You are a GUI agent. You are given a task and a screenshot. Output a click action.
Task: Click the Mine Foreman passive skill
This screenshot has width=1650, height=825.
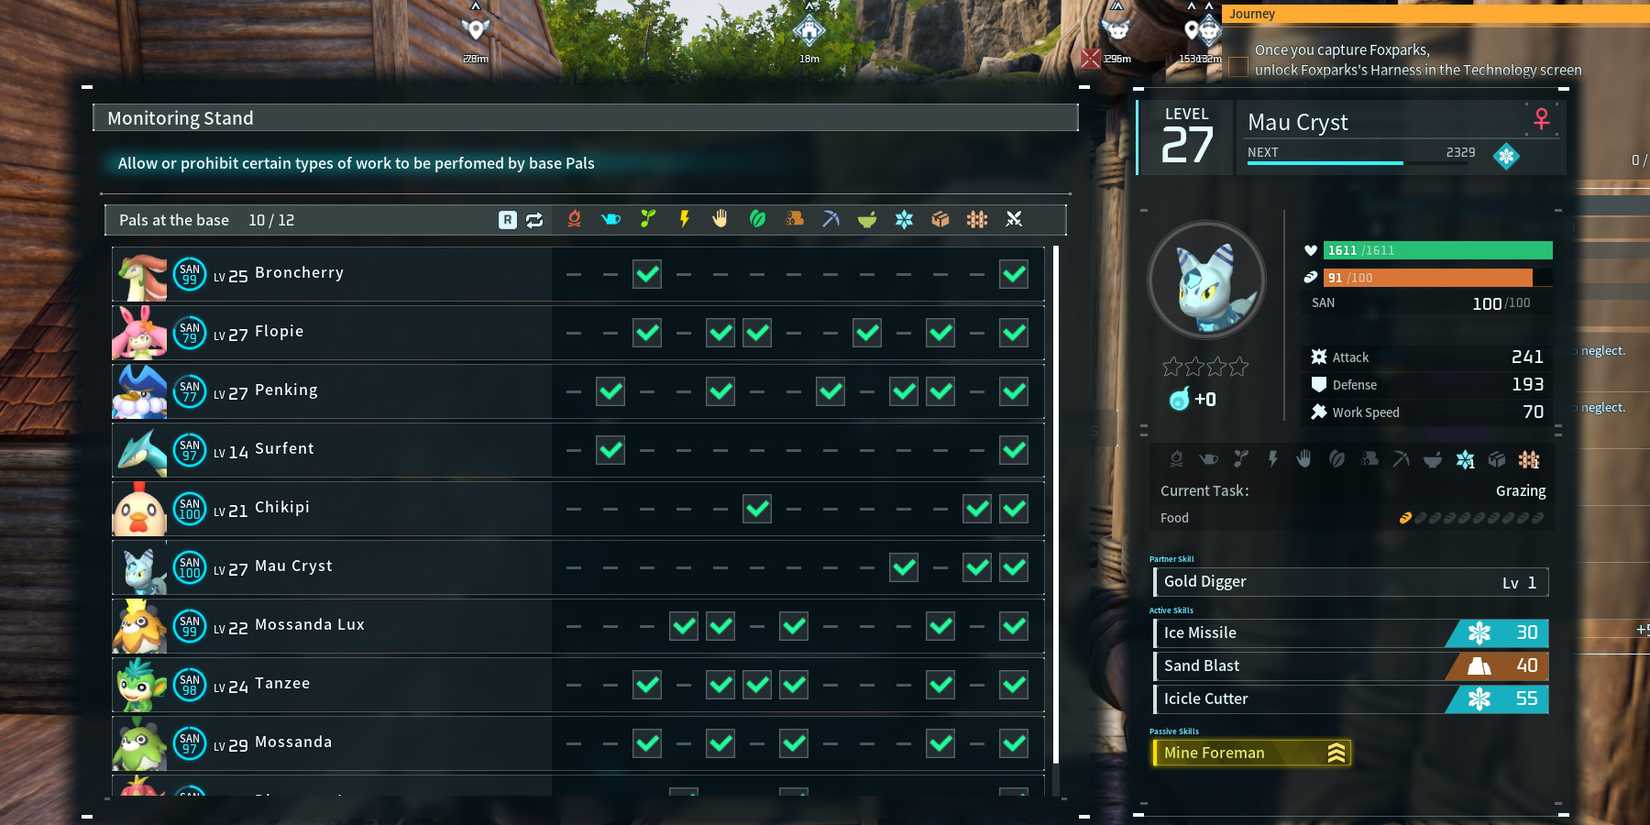[x=1252, y=753]
